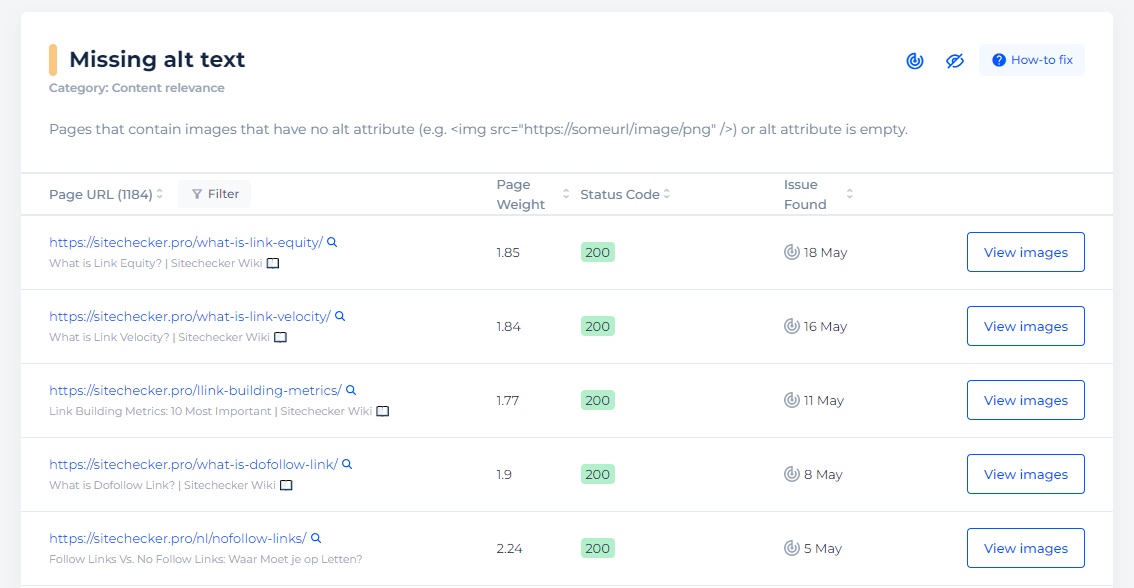Click magnifier icon next to what-is-link-velocity URL
The image size is (1134, 588).
(x=340, y=316)
